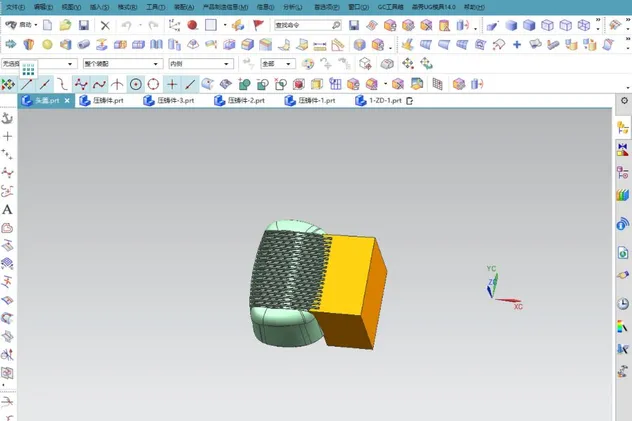Click the color palette wheel icon

tap(308, 64)
